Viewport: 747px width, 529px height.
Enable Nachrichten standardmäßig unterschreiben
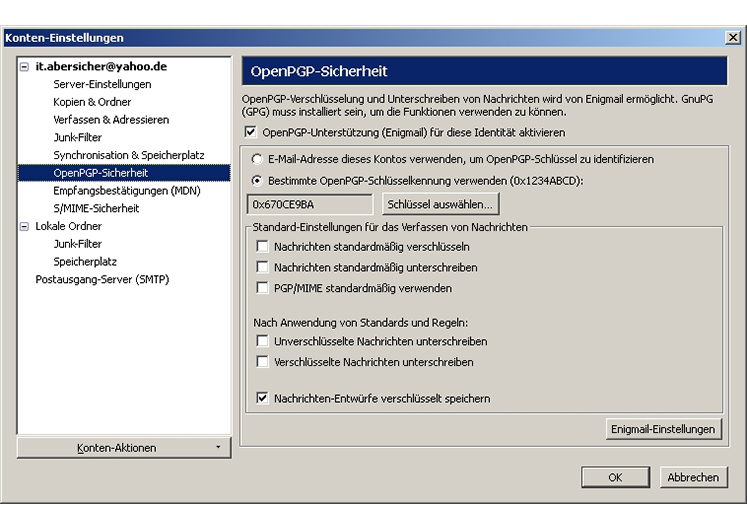263,267
